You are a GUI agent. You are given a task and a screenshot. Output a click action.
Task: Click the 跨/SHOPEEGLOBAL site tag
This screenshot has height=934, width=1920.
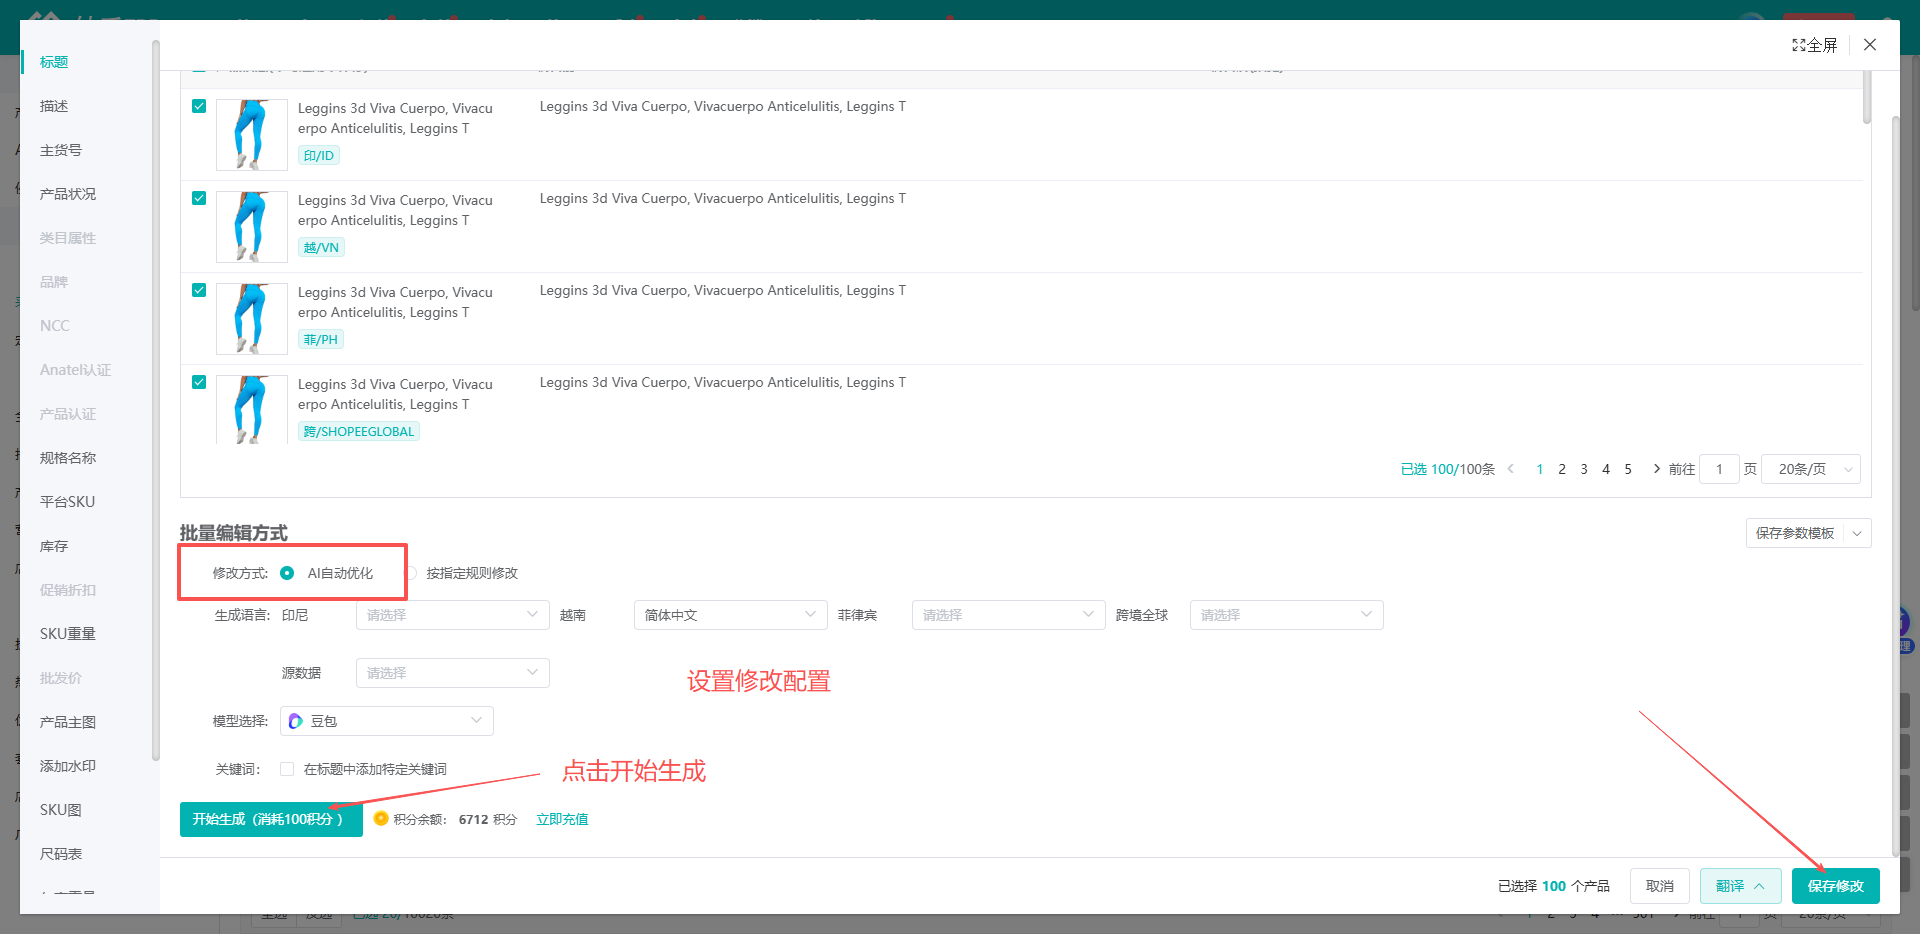coord(359,431)
